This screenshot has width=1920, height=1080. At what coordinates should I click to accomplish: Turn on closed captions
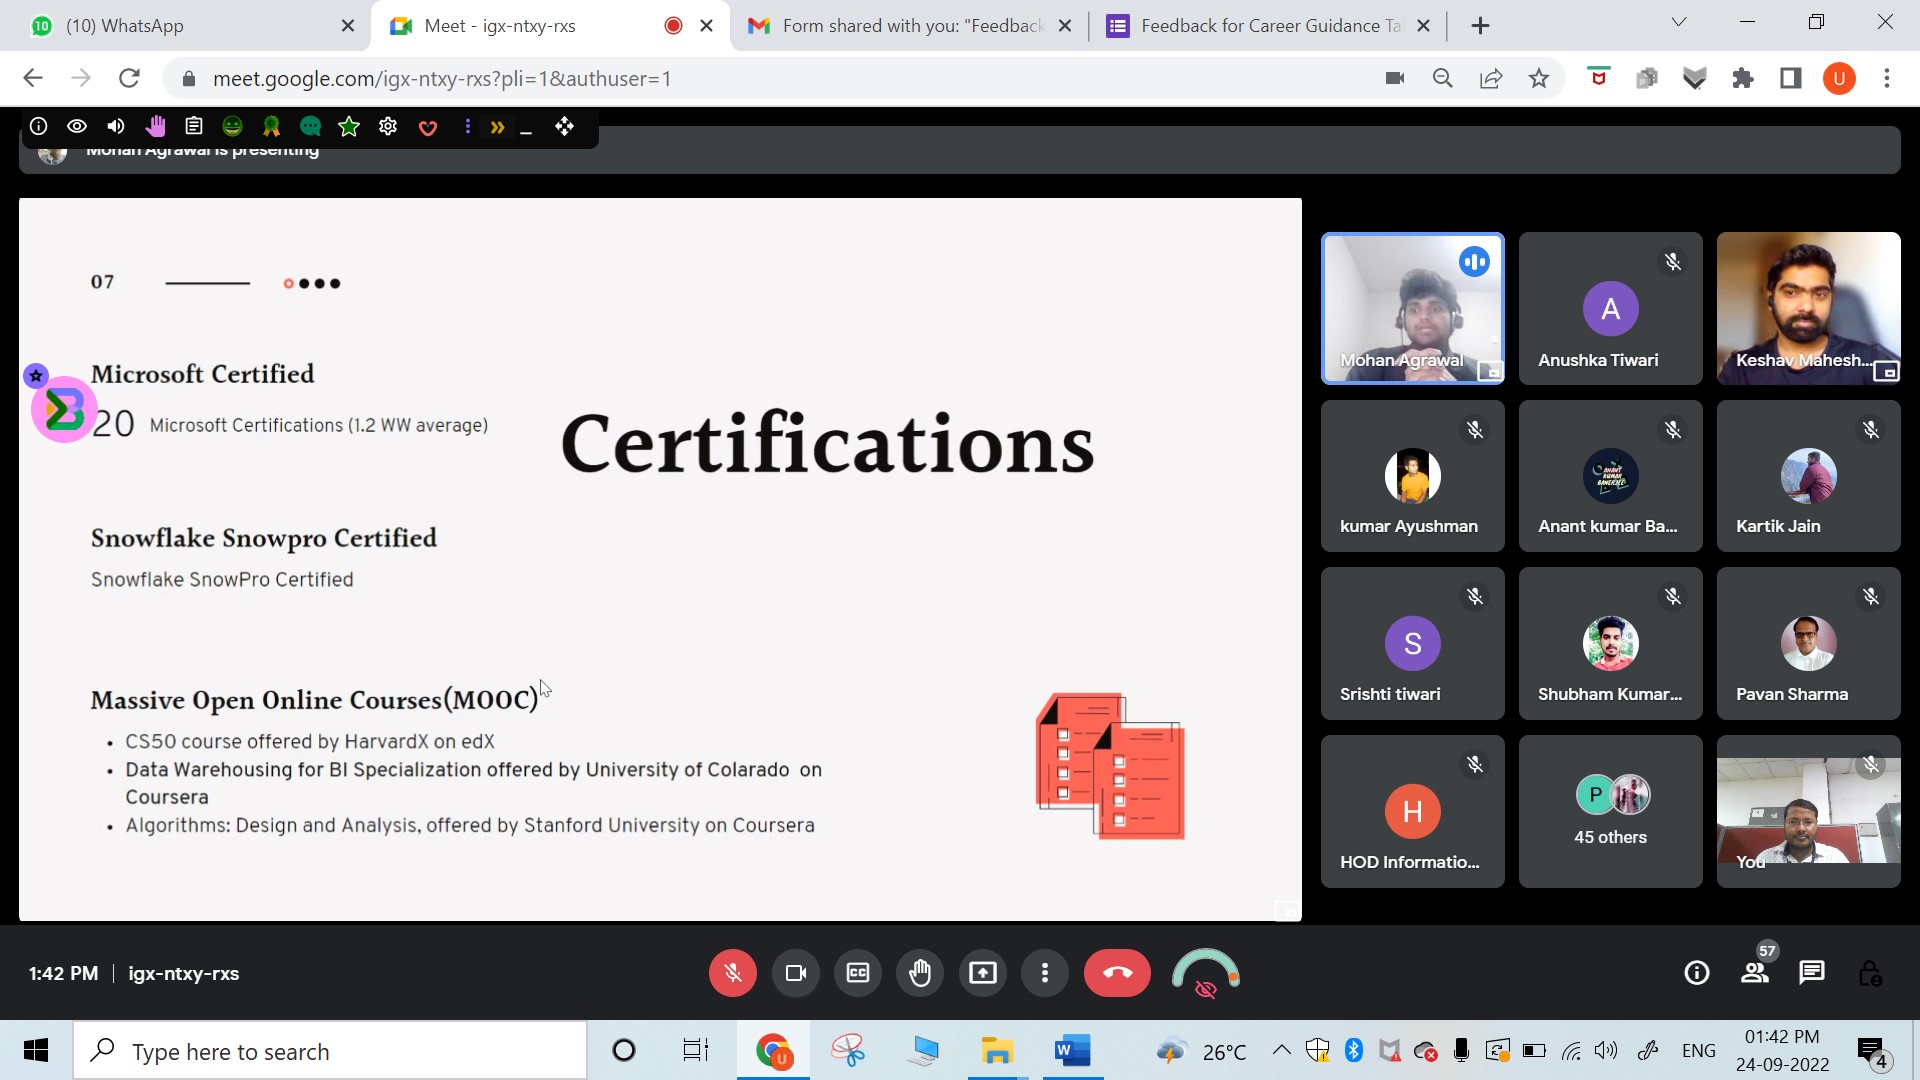point(858,973)
